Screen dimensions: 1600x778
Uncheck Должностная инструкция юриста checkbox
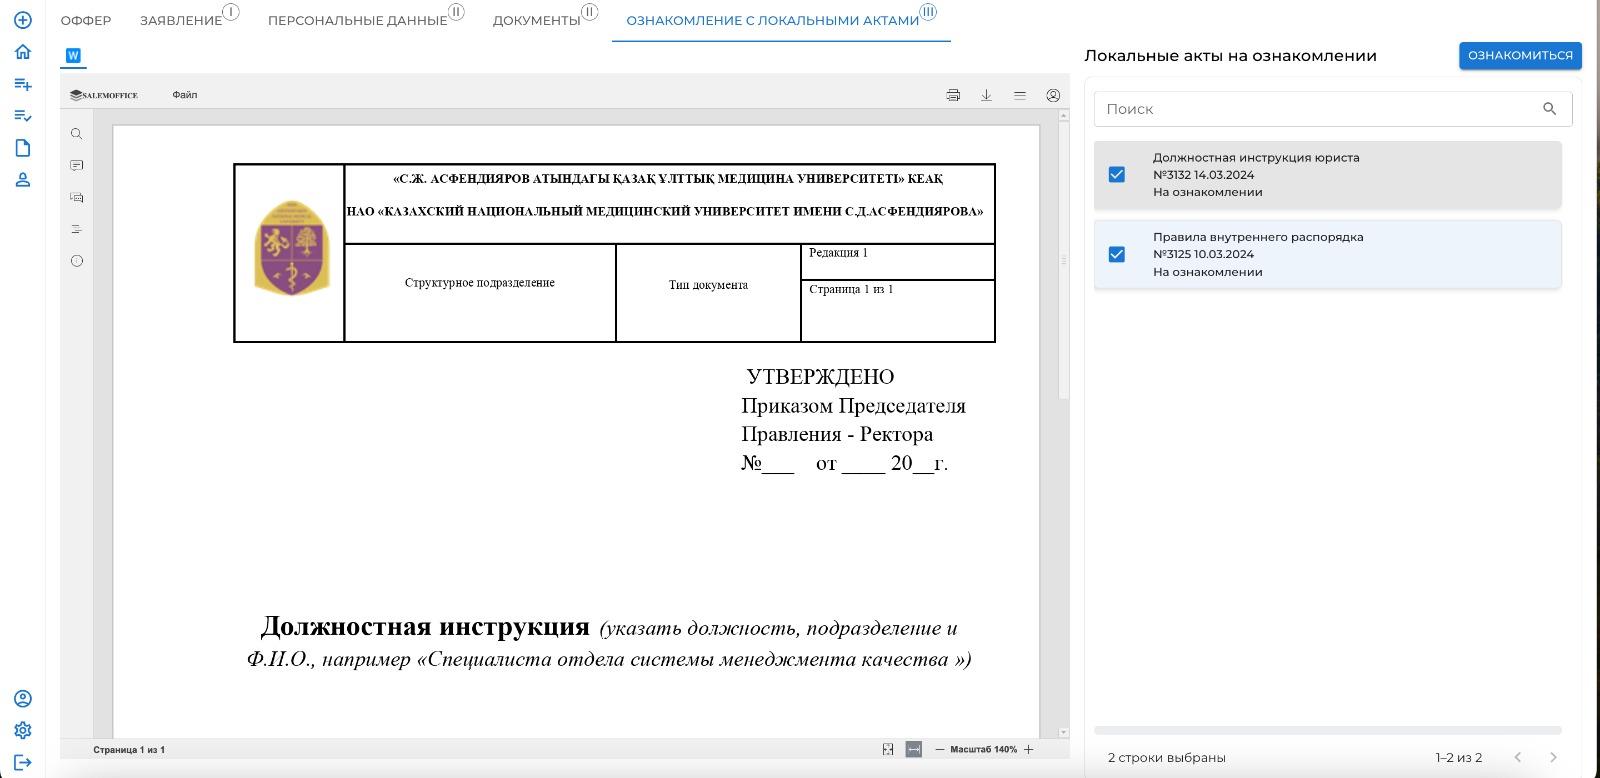click(1117, 175)
